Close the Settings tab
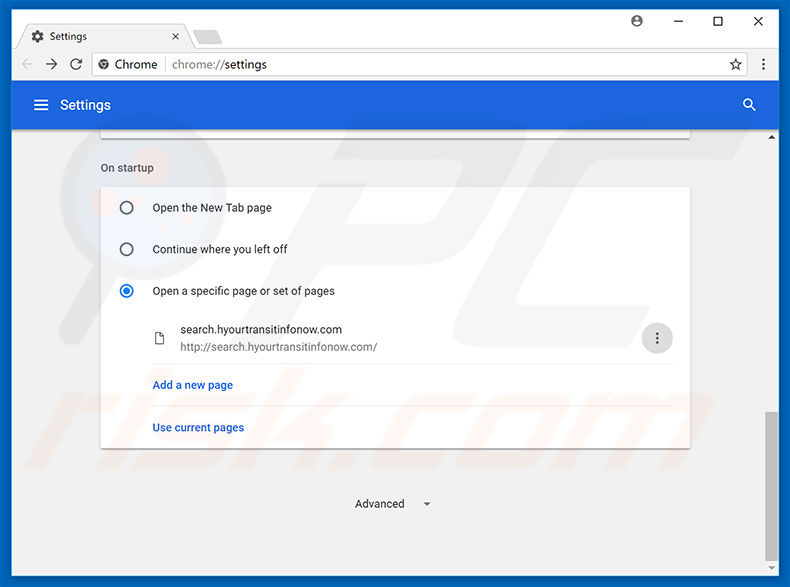790x587 pixels. tap(176, 37)
